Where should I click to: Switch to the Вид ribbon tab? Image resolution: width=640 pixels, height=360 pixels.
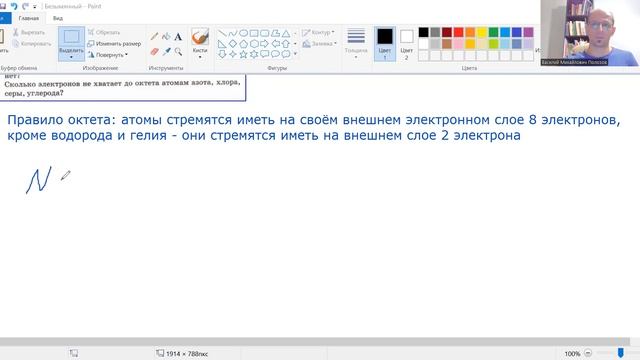(58, 18)
